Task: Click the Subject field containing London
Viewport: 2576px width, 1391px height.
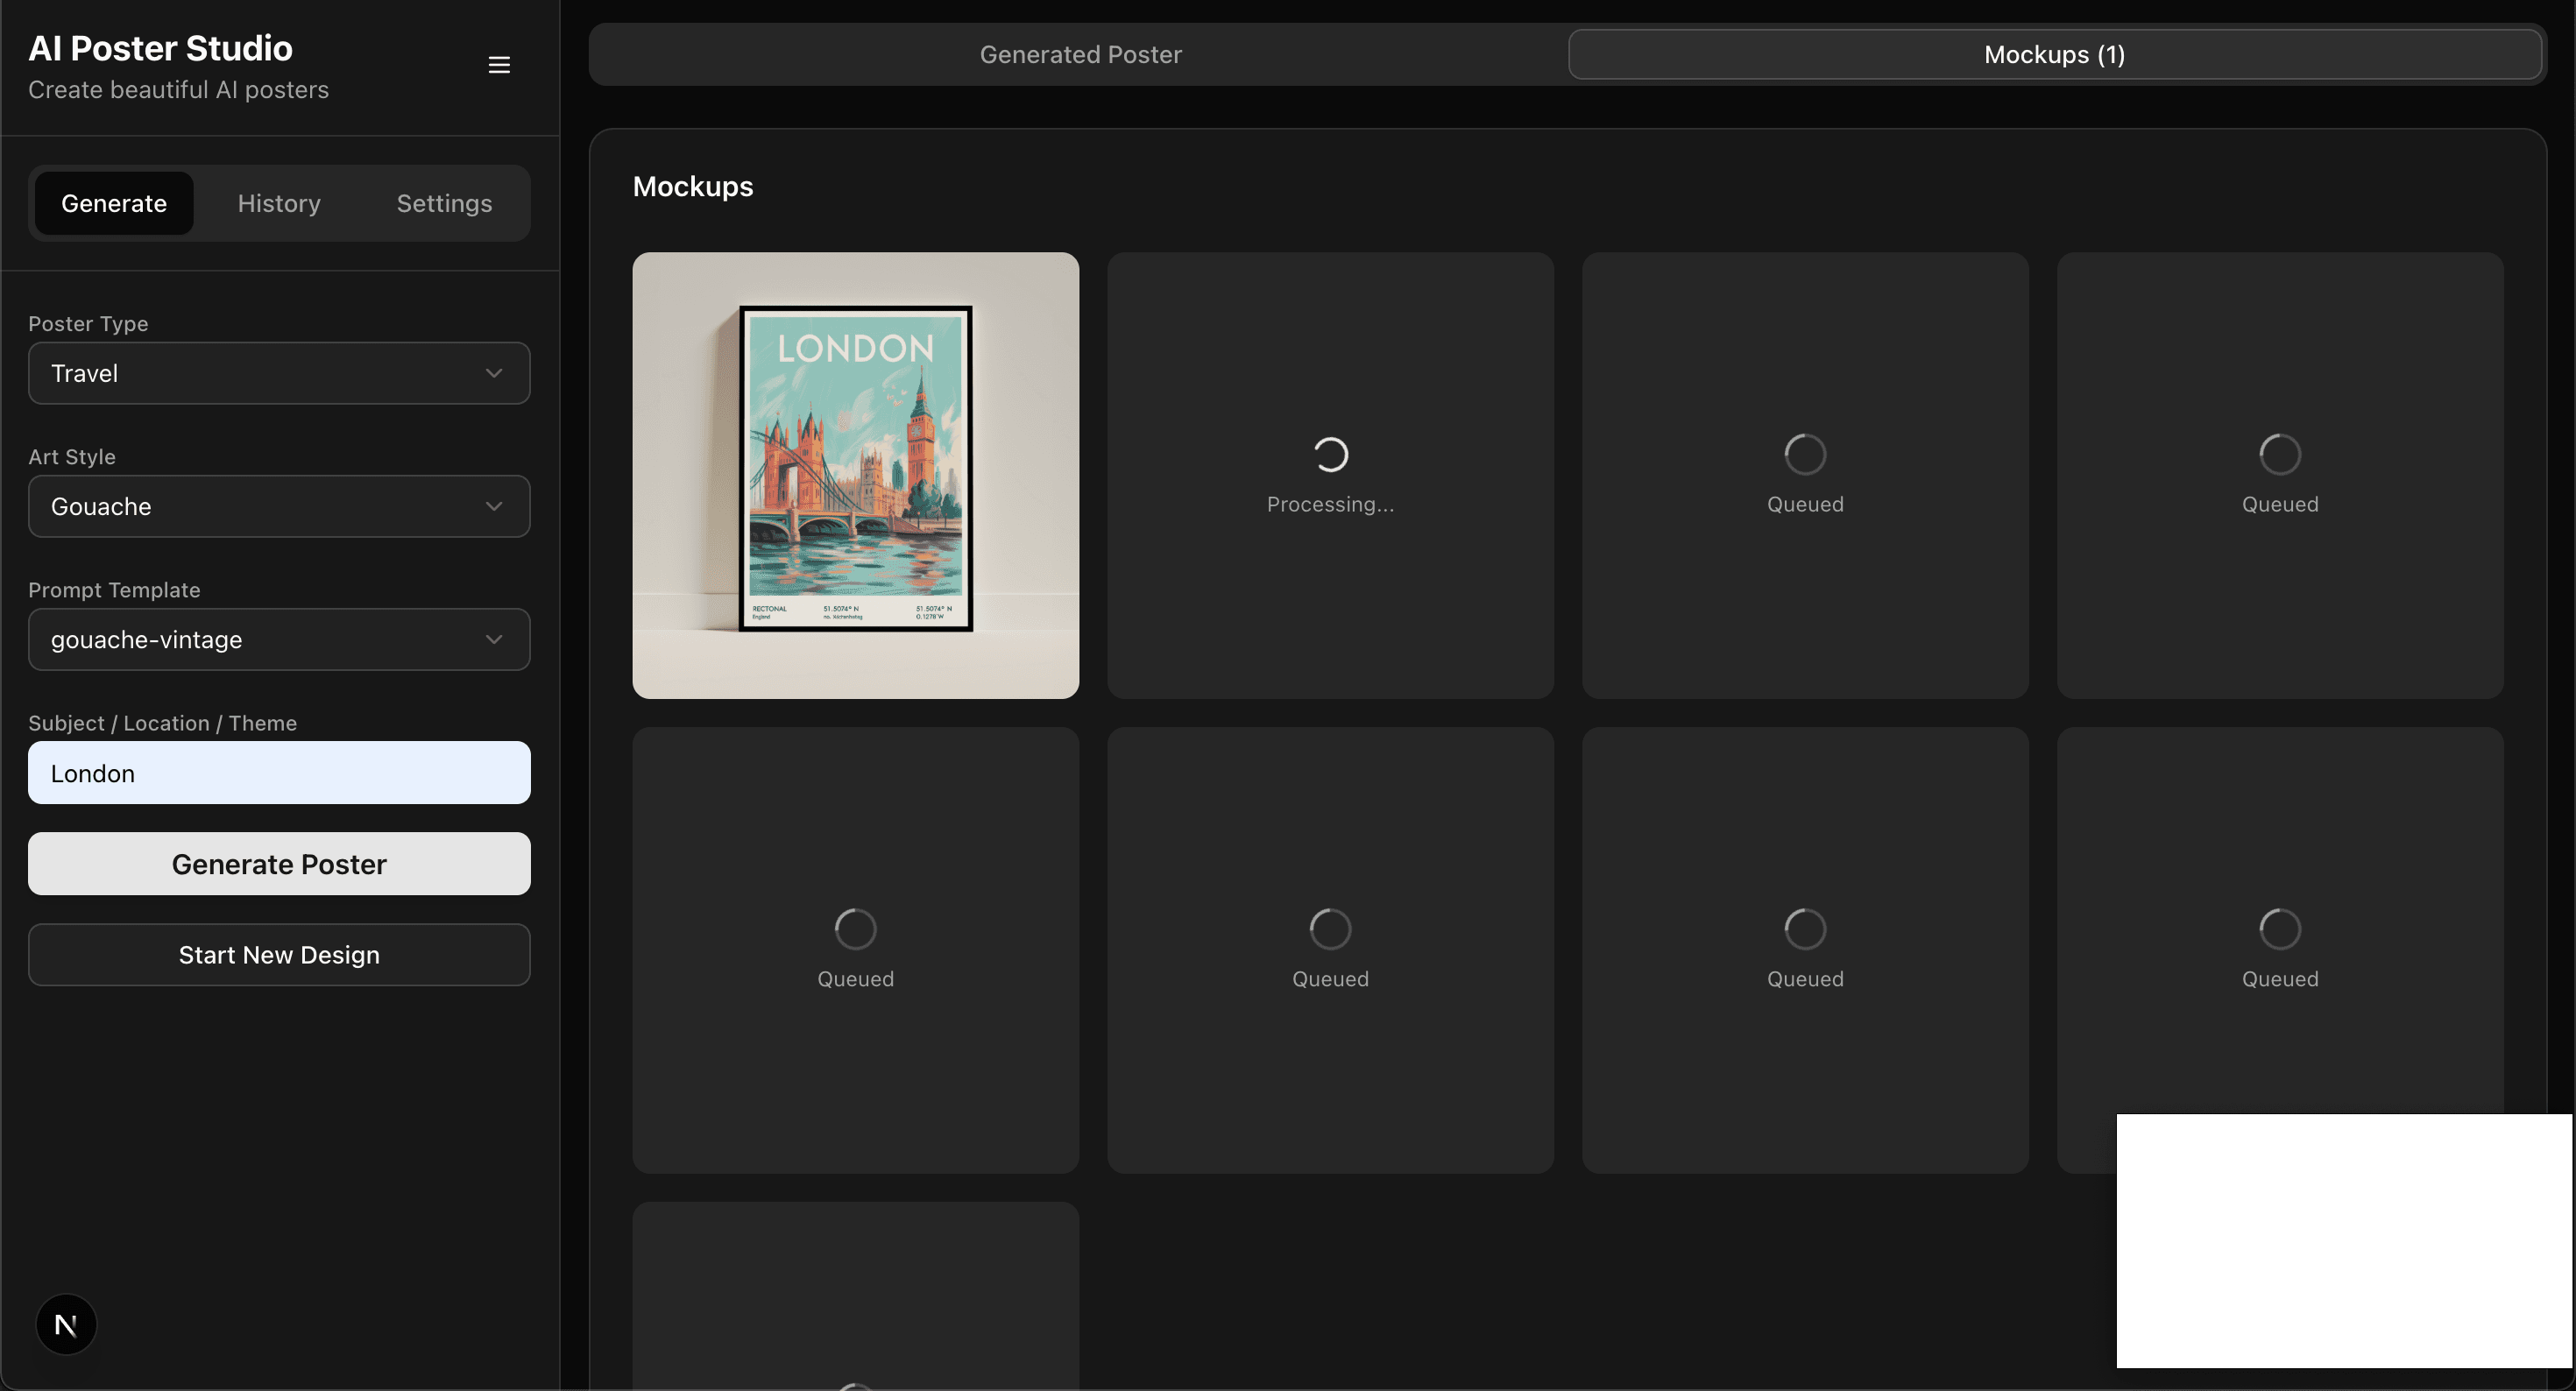Action: pos(279,773)
